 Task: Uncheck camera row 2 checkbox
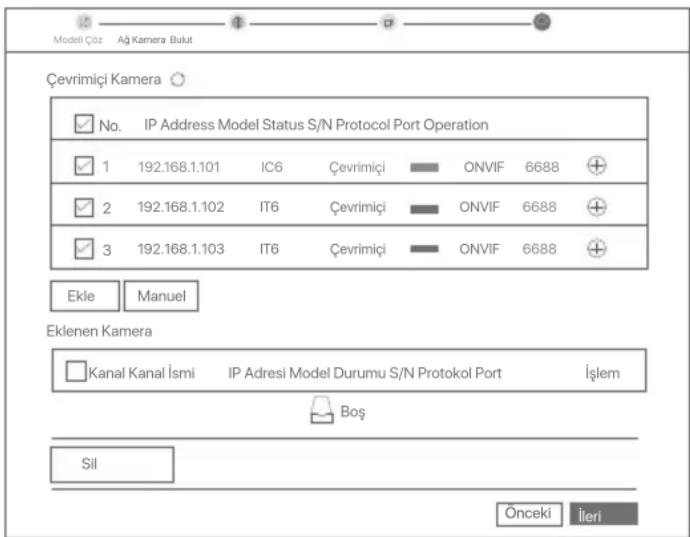(x=84, y=207)
